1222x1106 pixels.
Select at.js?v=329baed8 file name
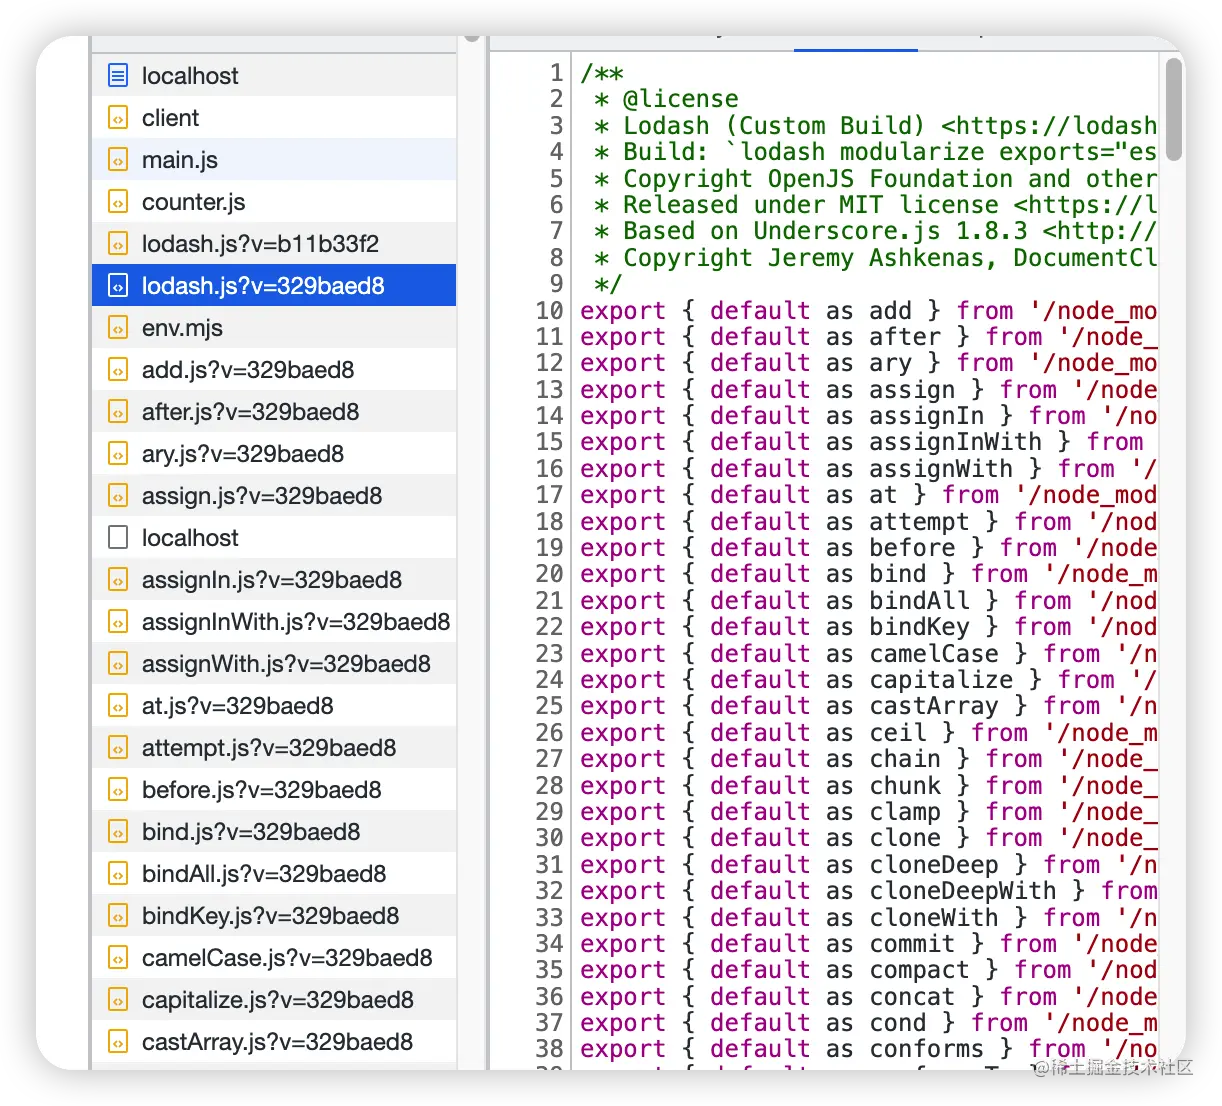[x=238, y=706]
